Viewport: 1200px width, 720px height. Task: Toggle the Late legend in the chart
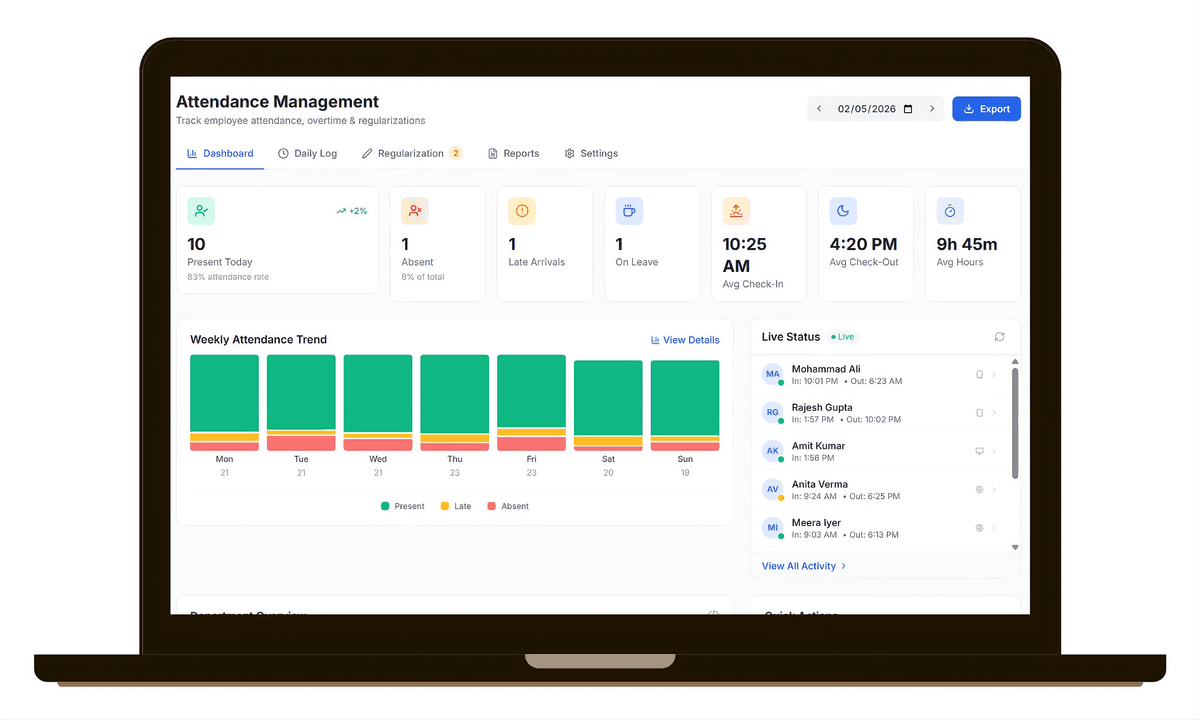tap(455, 506)
